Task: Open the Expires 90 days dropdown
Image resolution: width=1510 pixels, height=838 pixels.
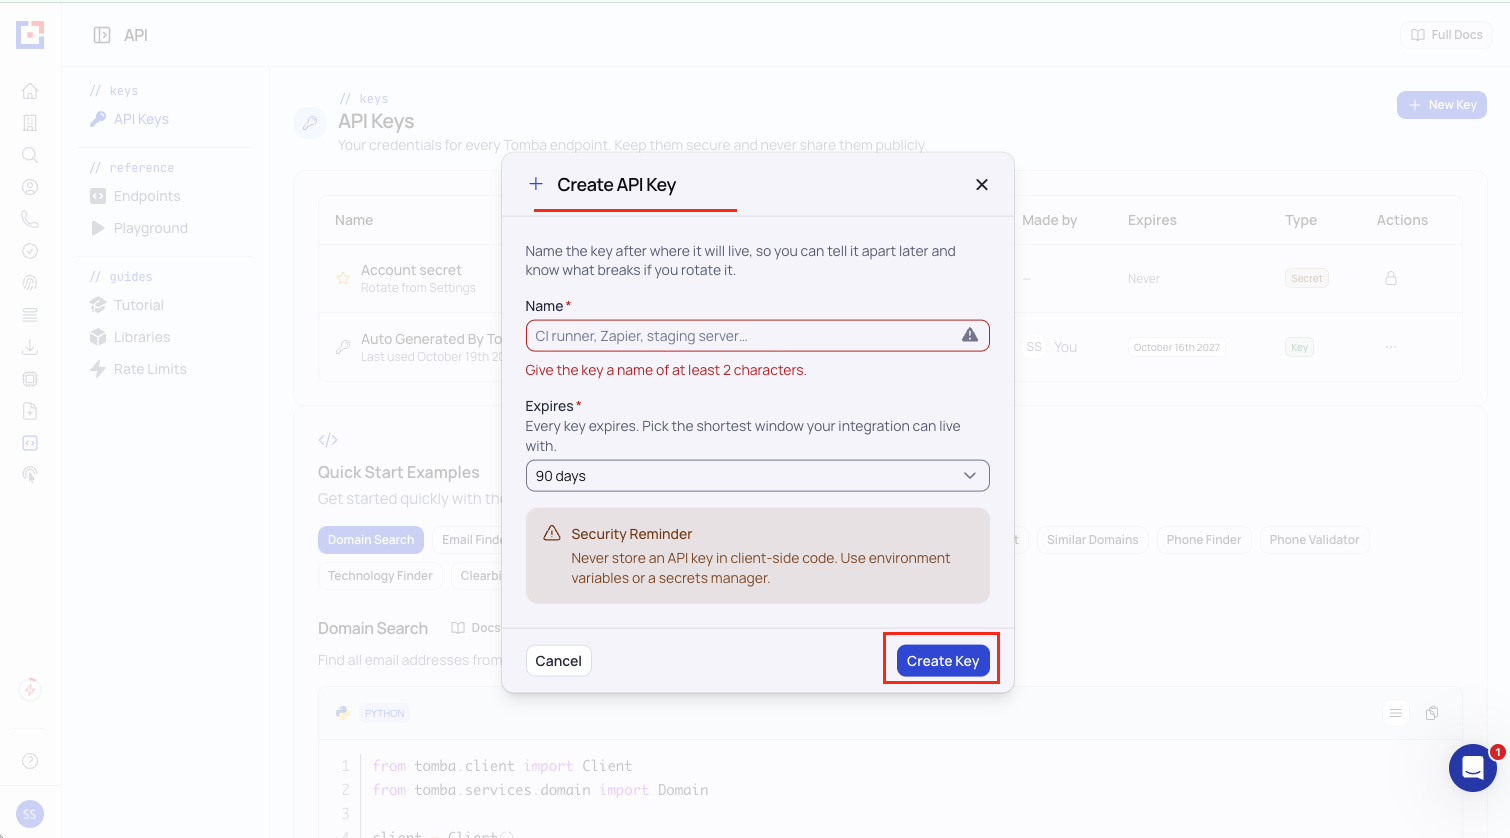Action: click(x=757, y=476)
